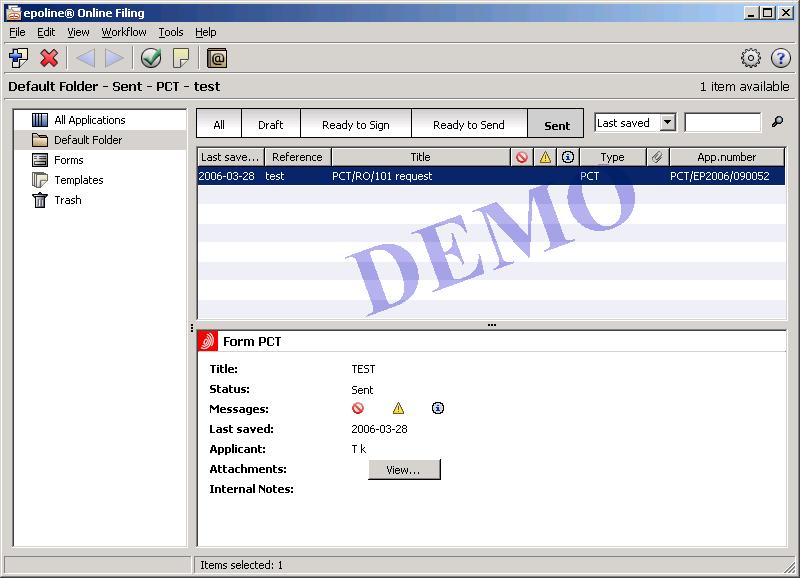Click the PCT type cell in the row
800x578 pixels.
(x=590, y=176)
